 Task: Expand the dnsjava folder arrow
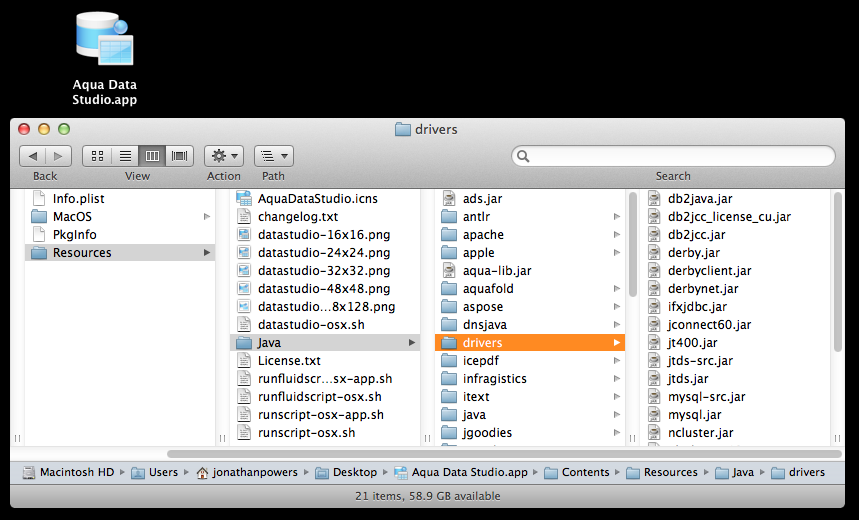click(617, 324)
